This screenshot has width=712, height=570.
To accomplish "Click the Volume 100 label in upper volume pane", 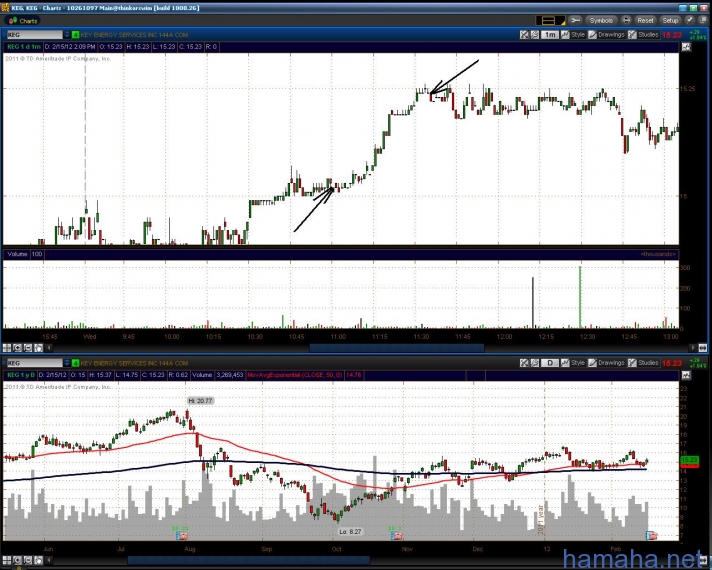I will click(25, 254).
